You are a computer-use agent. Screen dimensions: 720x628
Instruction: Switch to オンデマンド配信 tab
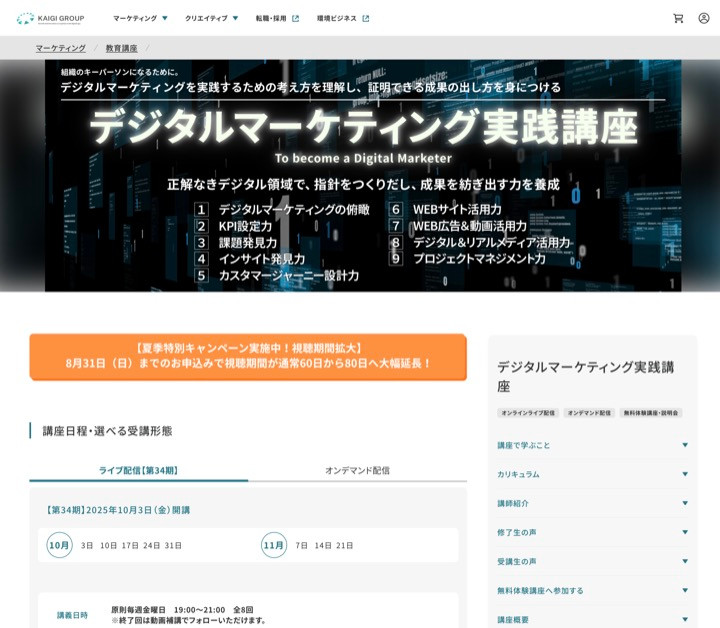click(x=357, y=470)
